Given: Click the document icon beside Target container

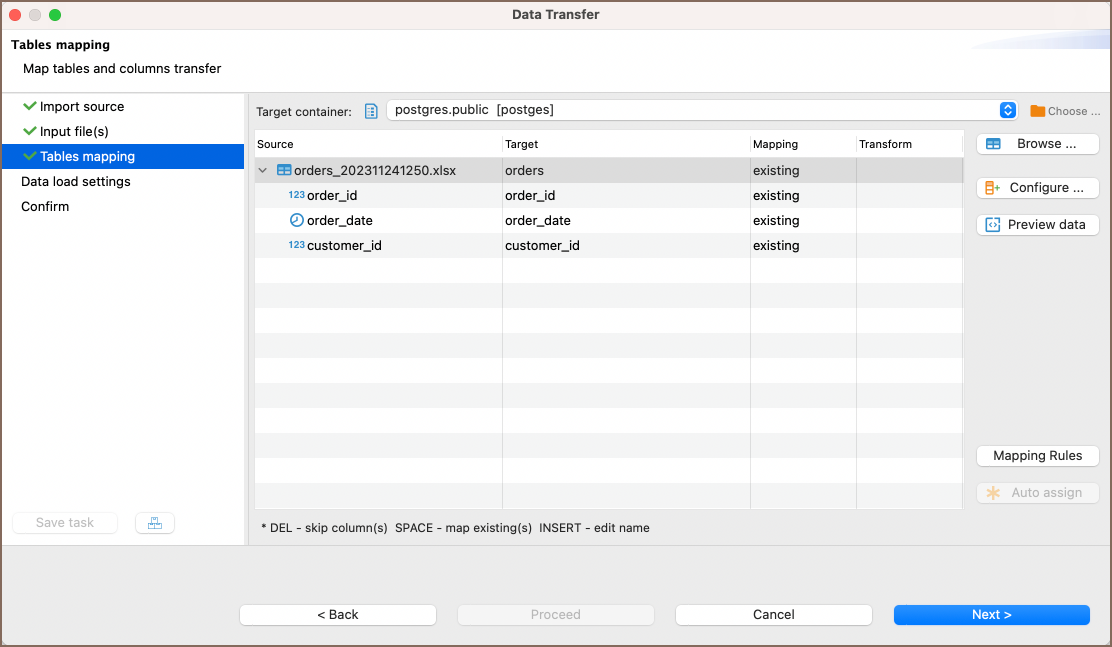Looking at the screenshot, I should pos(371,111).
